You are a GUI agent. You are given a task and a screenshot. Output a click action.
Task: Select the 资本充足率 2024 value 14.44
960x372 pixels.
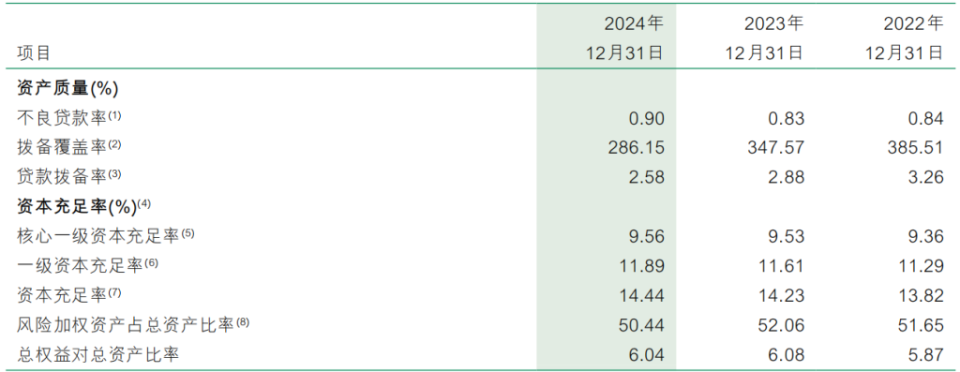642,296
